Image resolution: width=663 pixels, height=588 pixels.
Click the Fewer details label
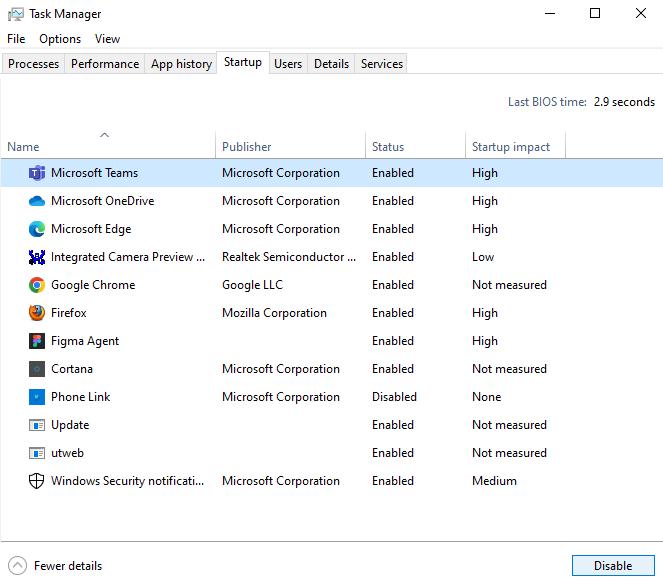(x=68, y=566)
